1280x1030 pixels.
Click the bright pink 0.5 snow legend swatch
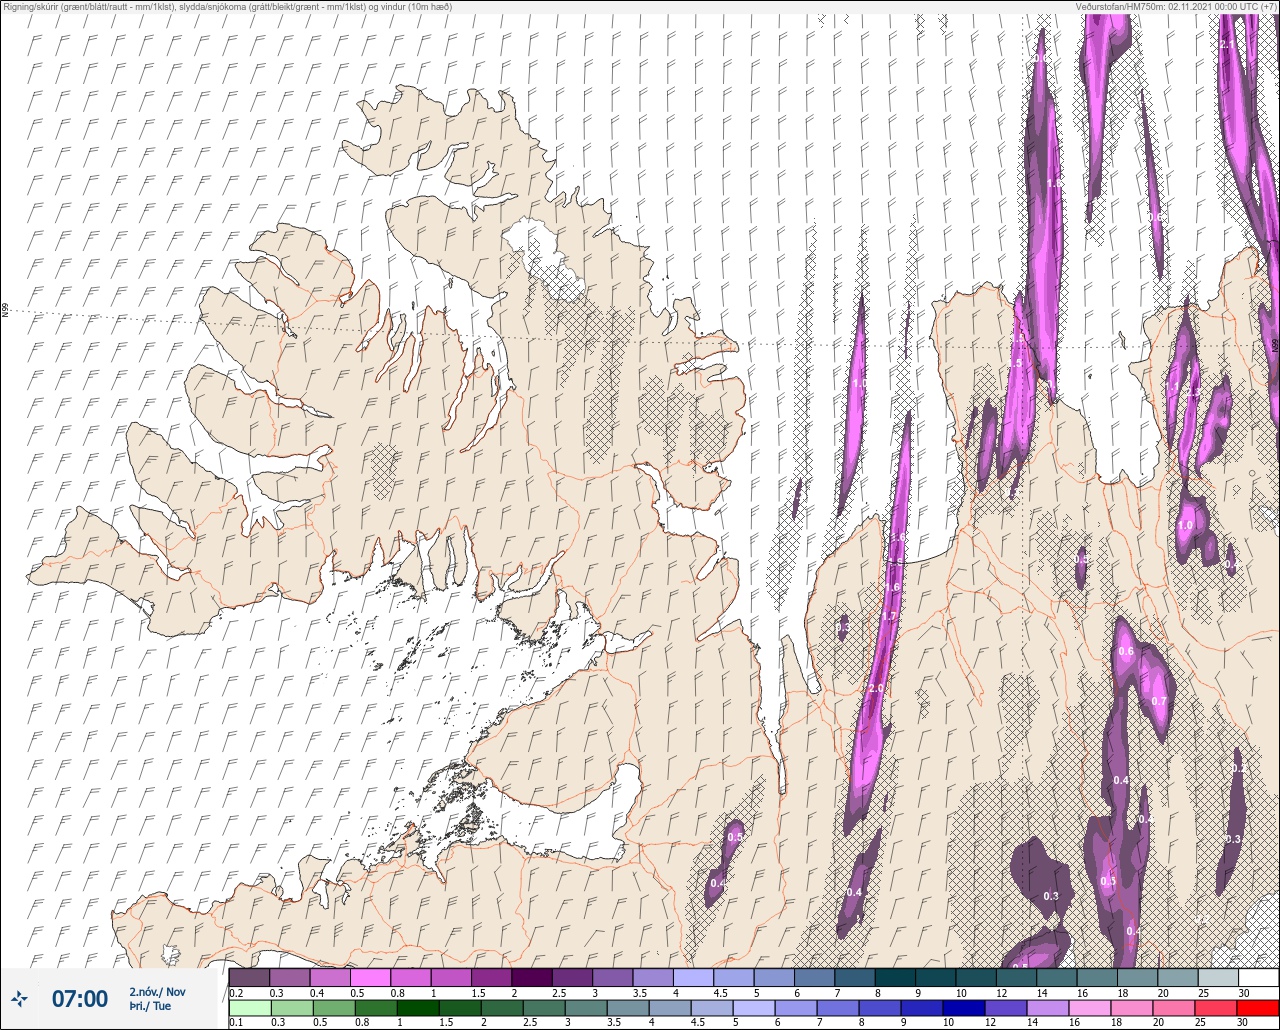370,977
